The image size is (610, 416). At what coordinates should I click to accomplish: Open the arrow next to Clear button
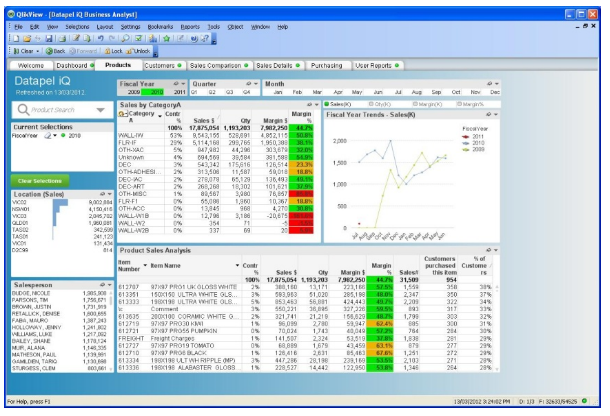pos(38,51)
